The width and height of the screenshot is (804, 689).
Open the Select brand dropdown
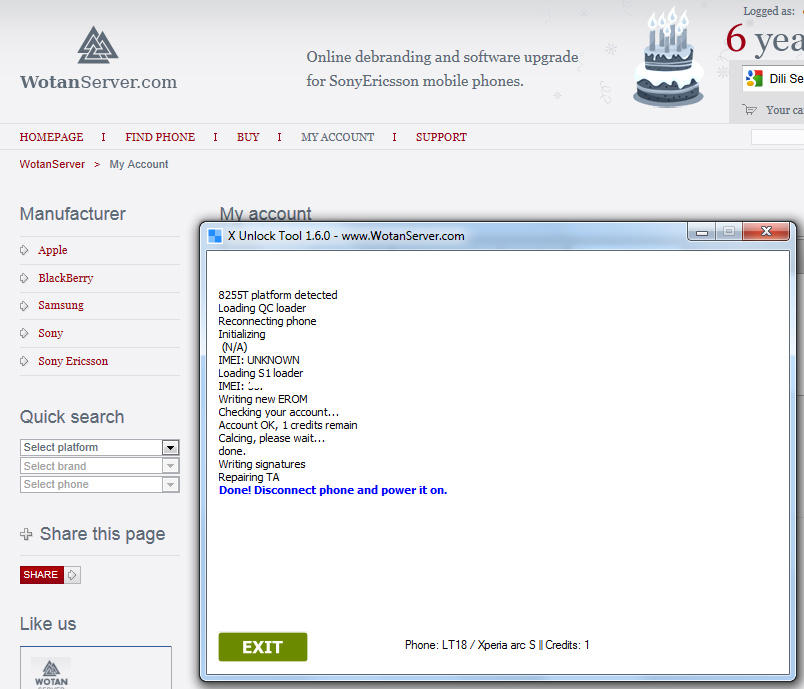pos(99,466)
